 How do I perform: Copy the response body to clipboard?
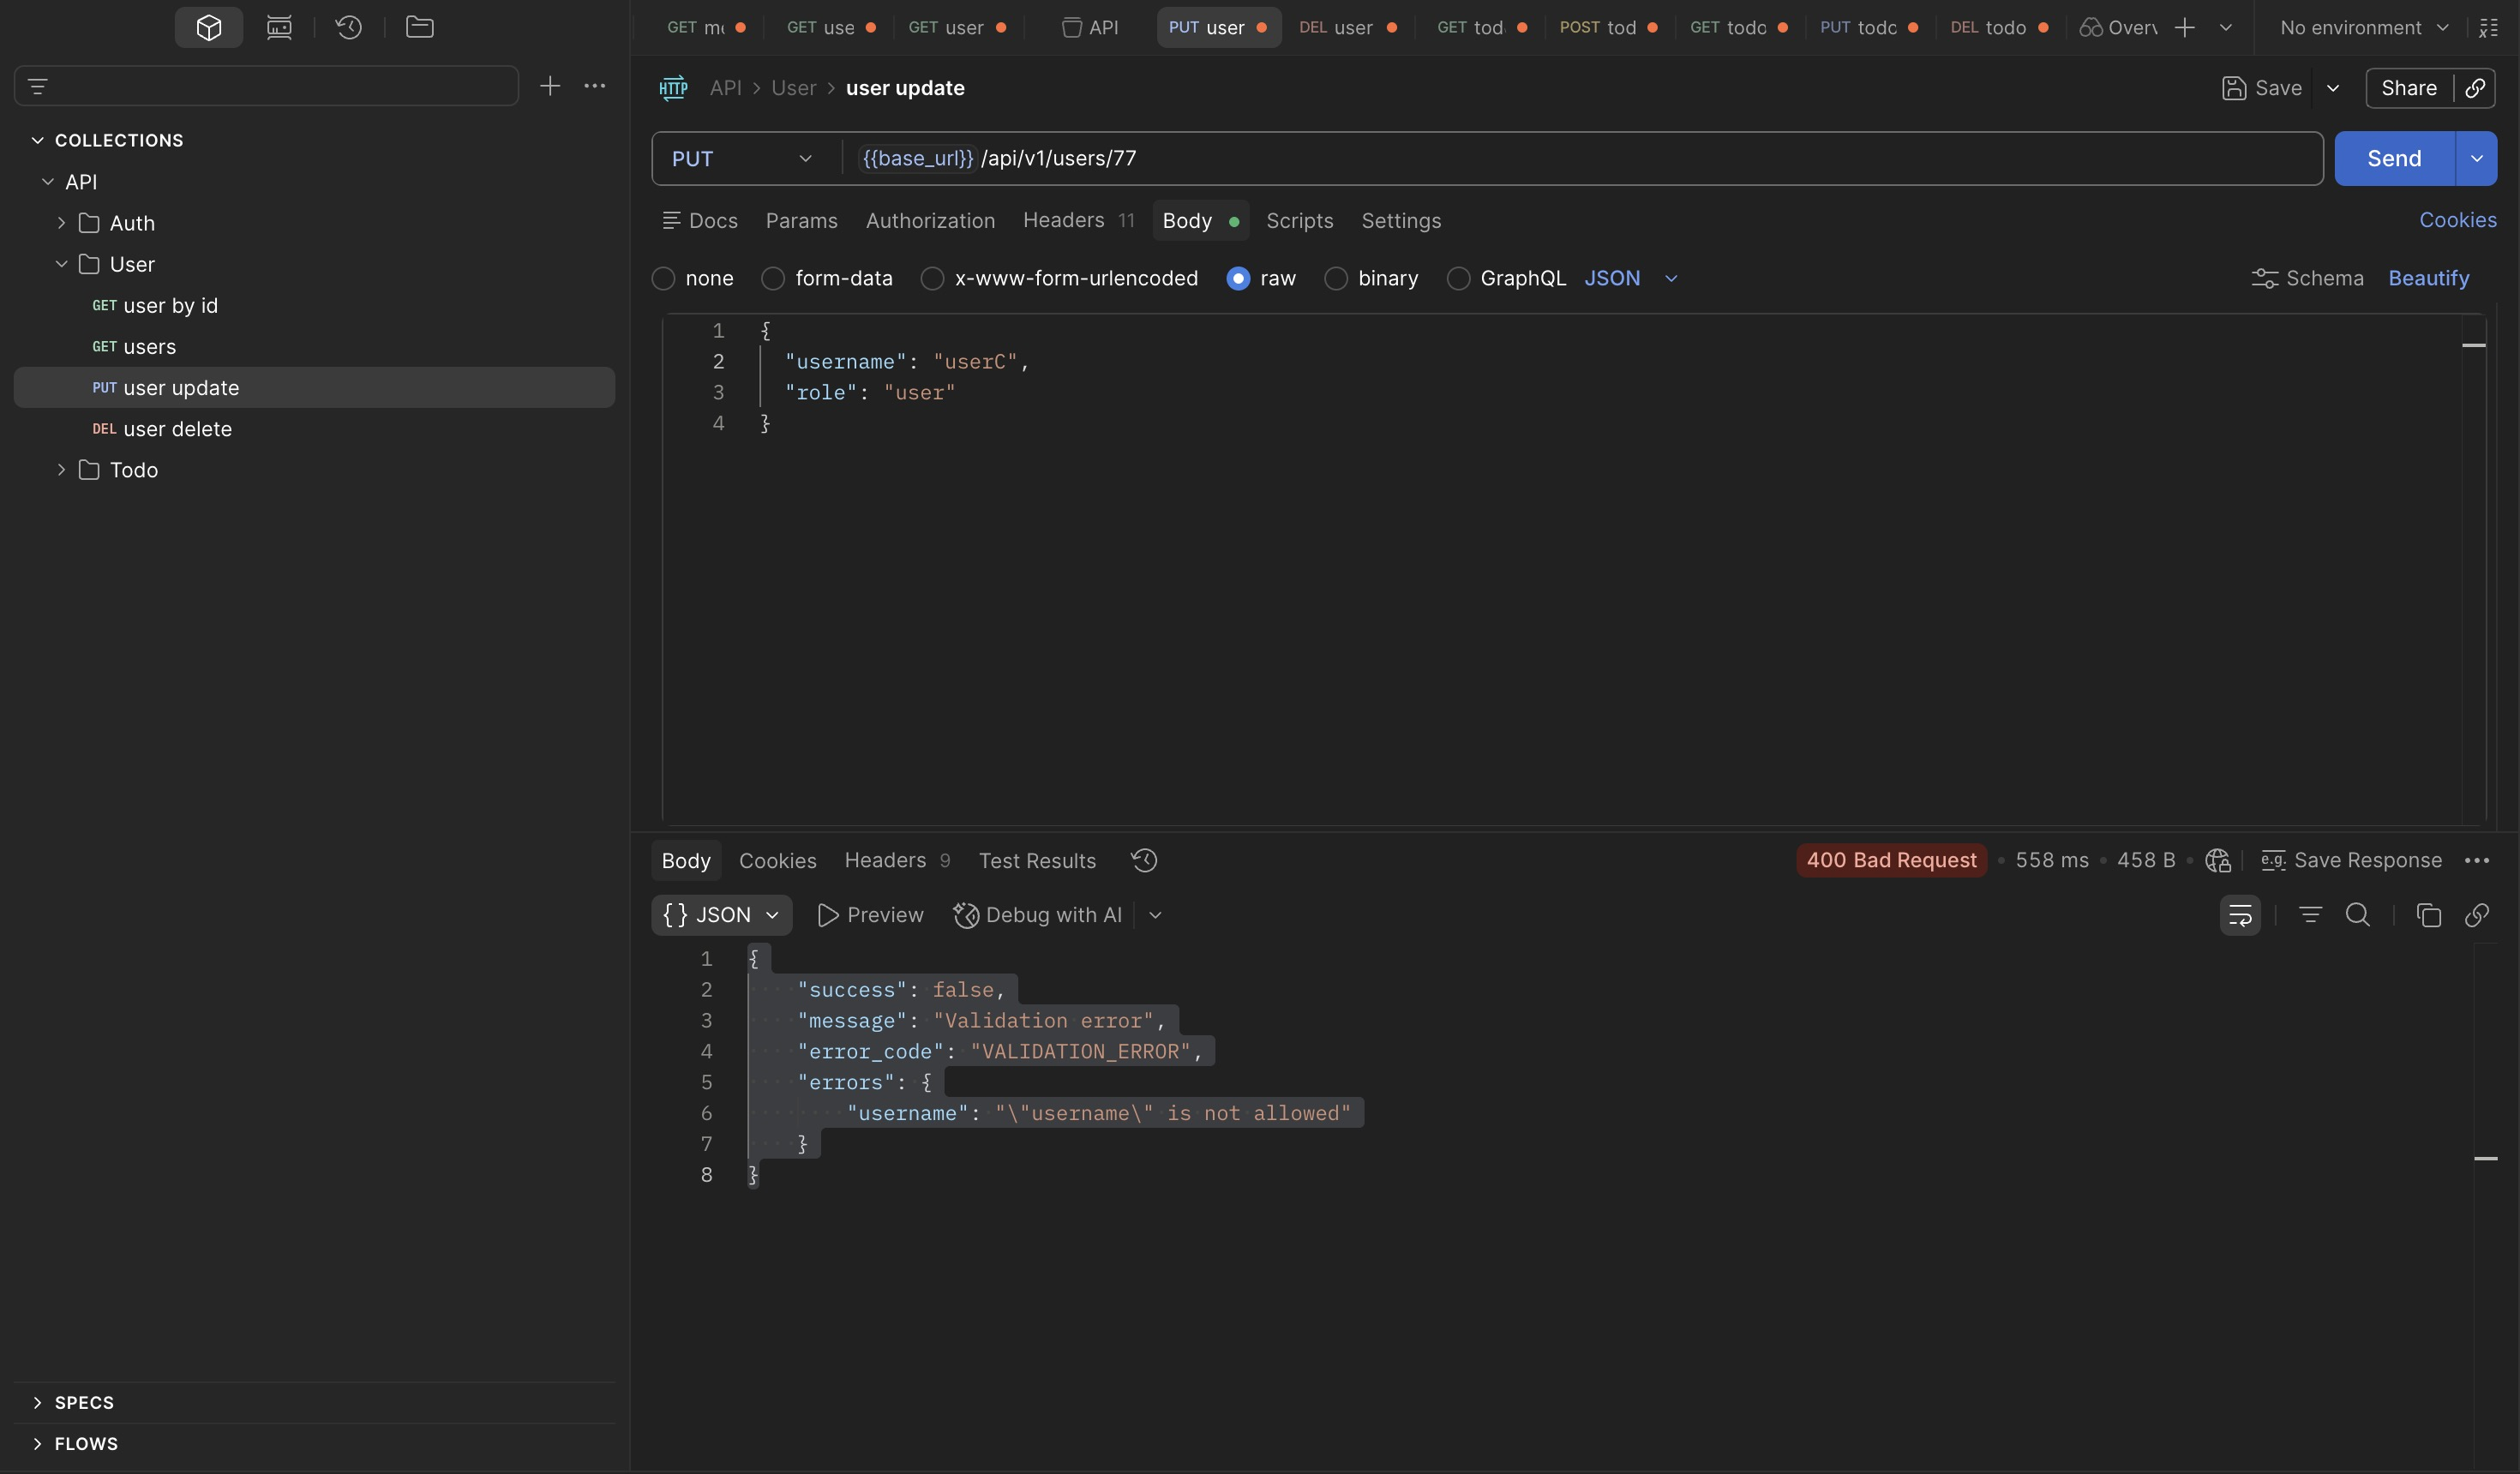click(2428, 915)
